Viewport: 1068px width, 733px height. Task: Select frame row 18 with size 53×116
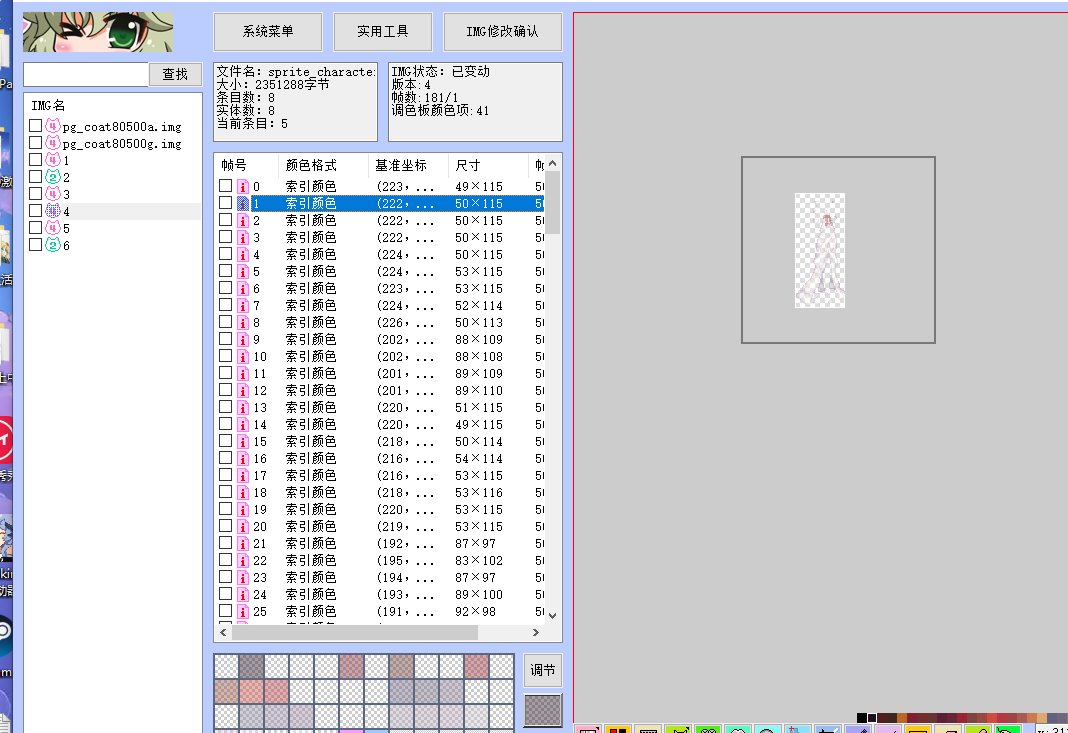click(381, 493)
